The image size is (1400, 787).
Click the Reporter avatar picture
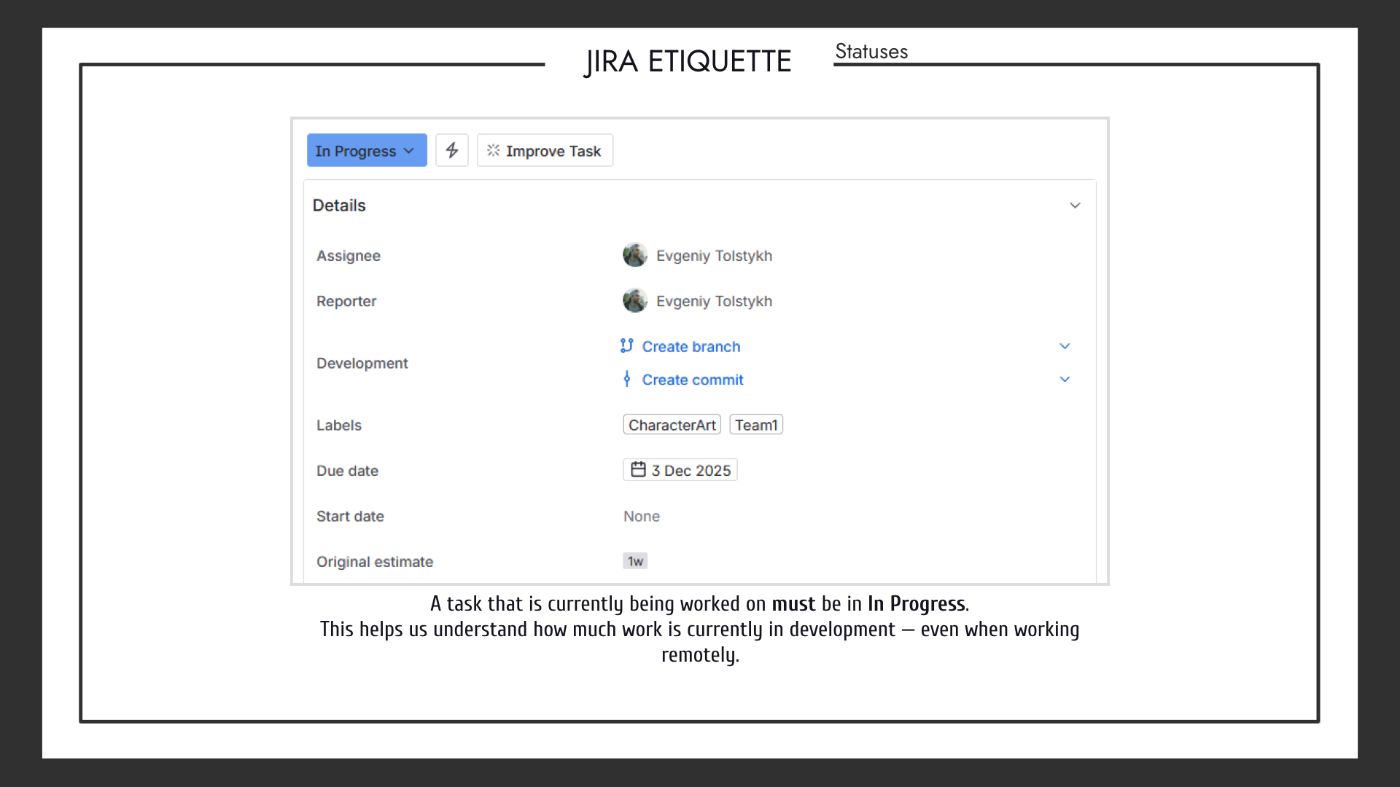click(x=635, y=301)
